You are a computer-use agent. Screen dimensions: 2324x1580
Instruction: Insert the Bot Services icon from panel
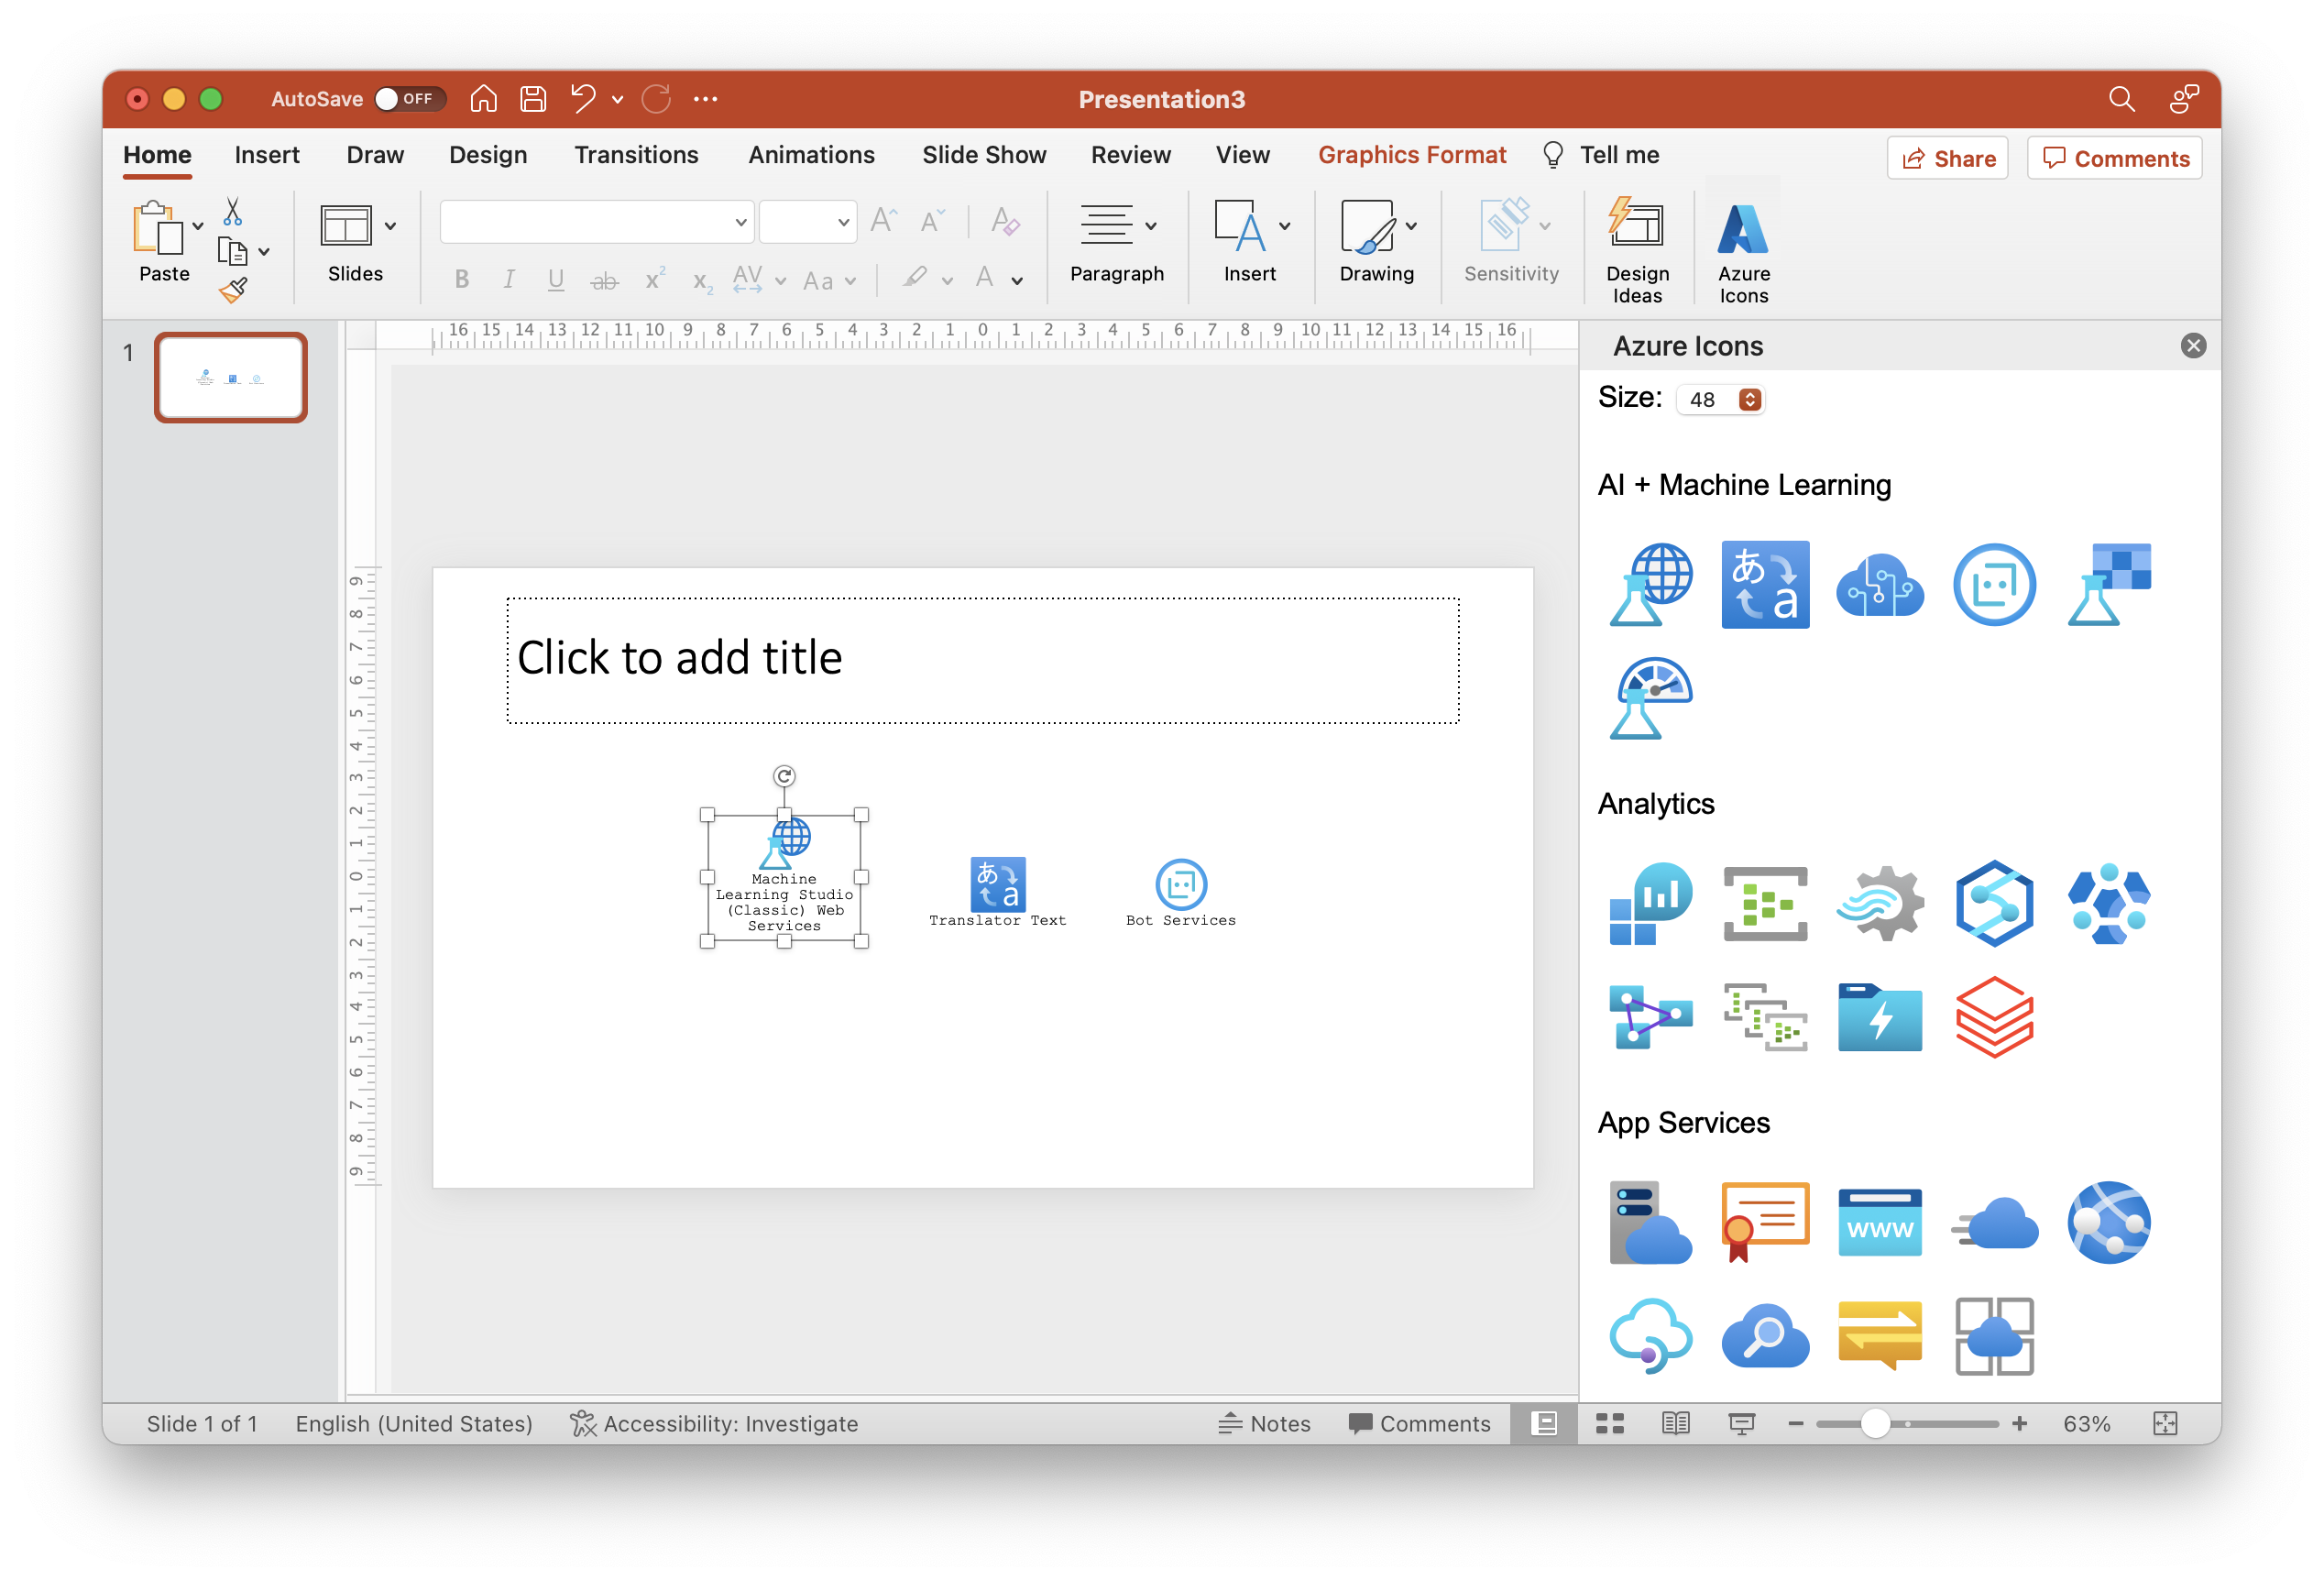tap(1993, 585)
